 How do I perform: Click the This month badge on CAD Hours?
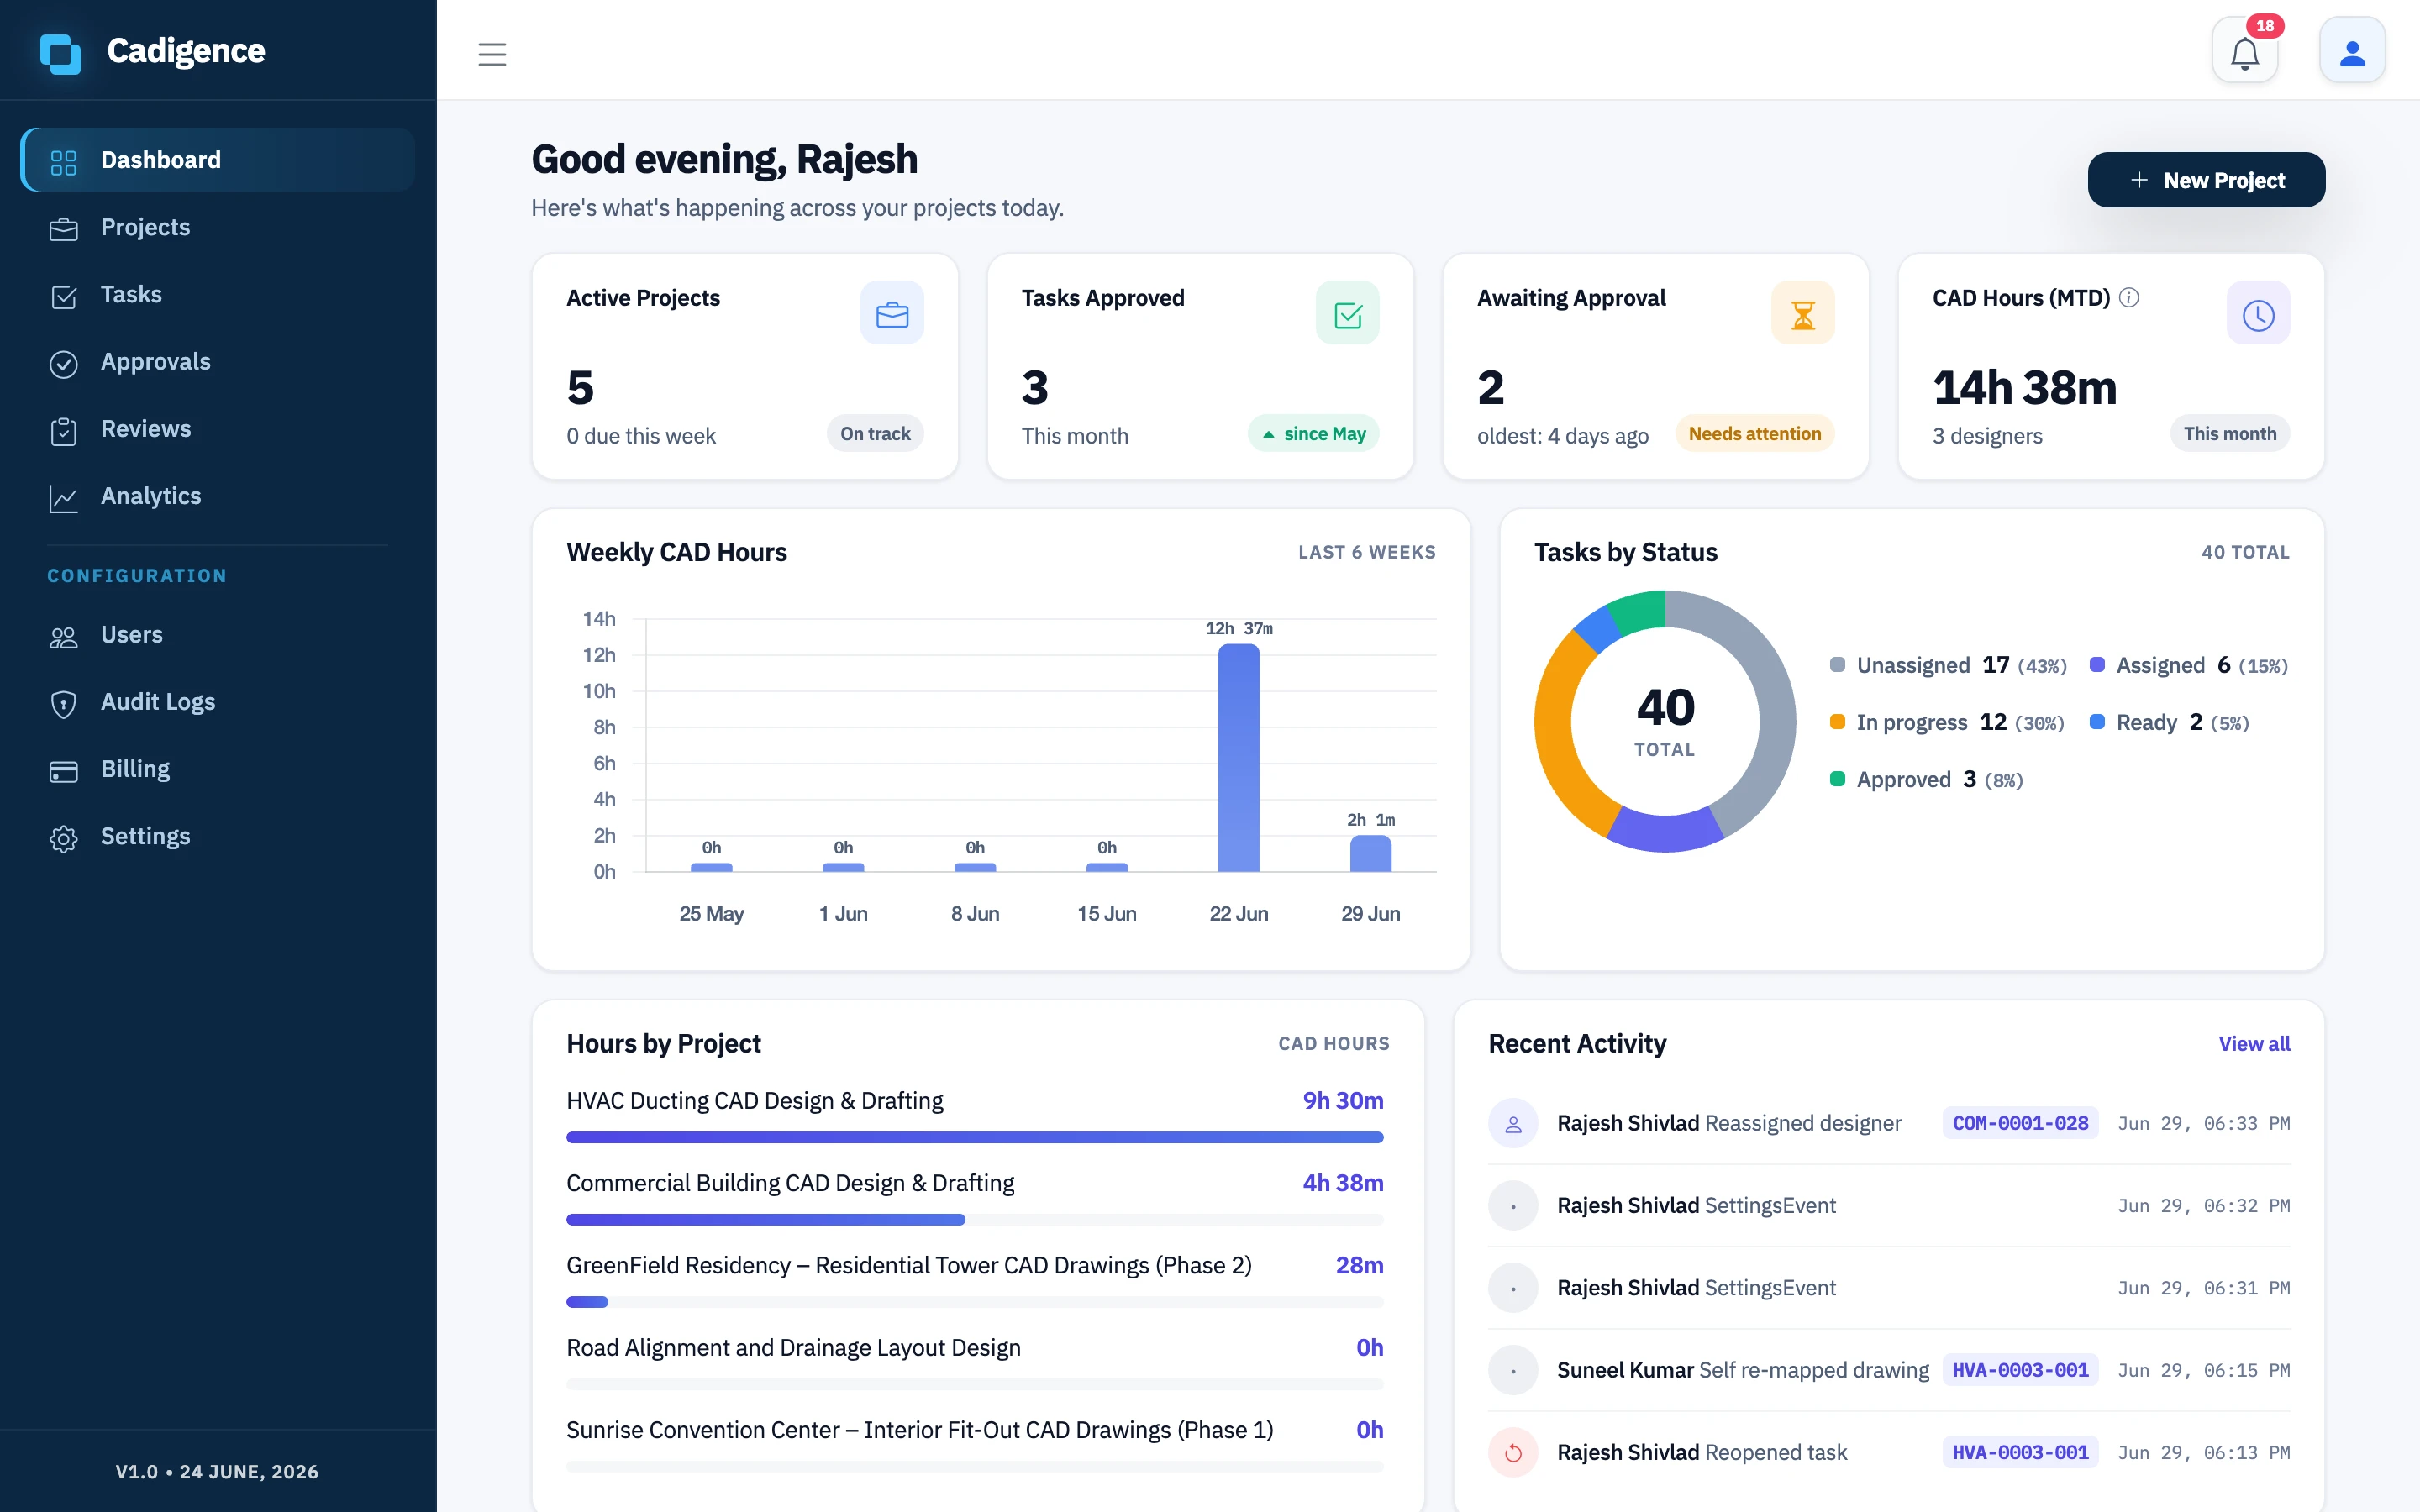tap(2229, 434)
